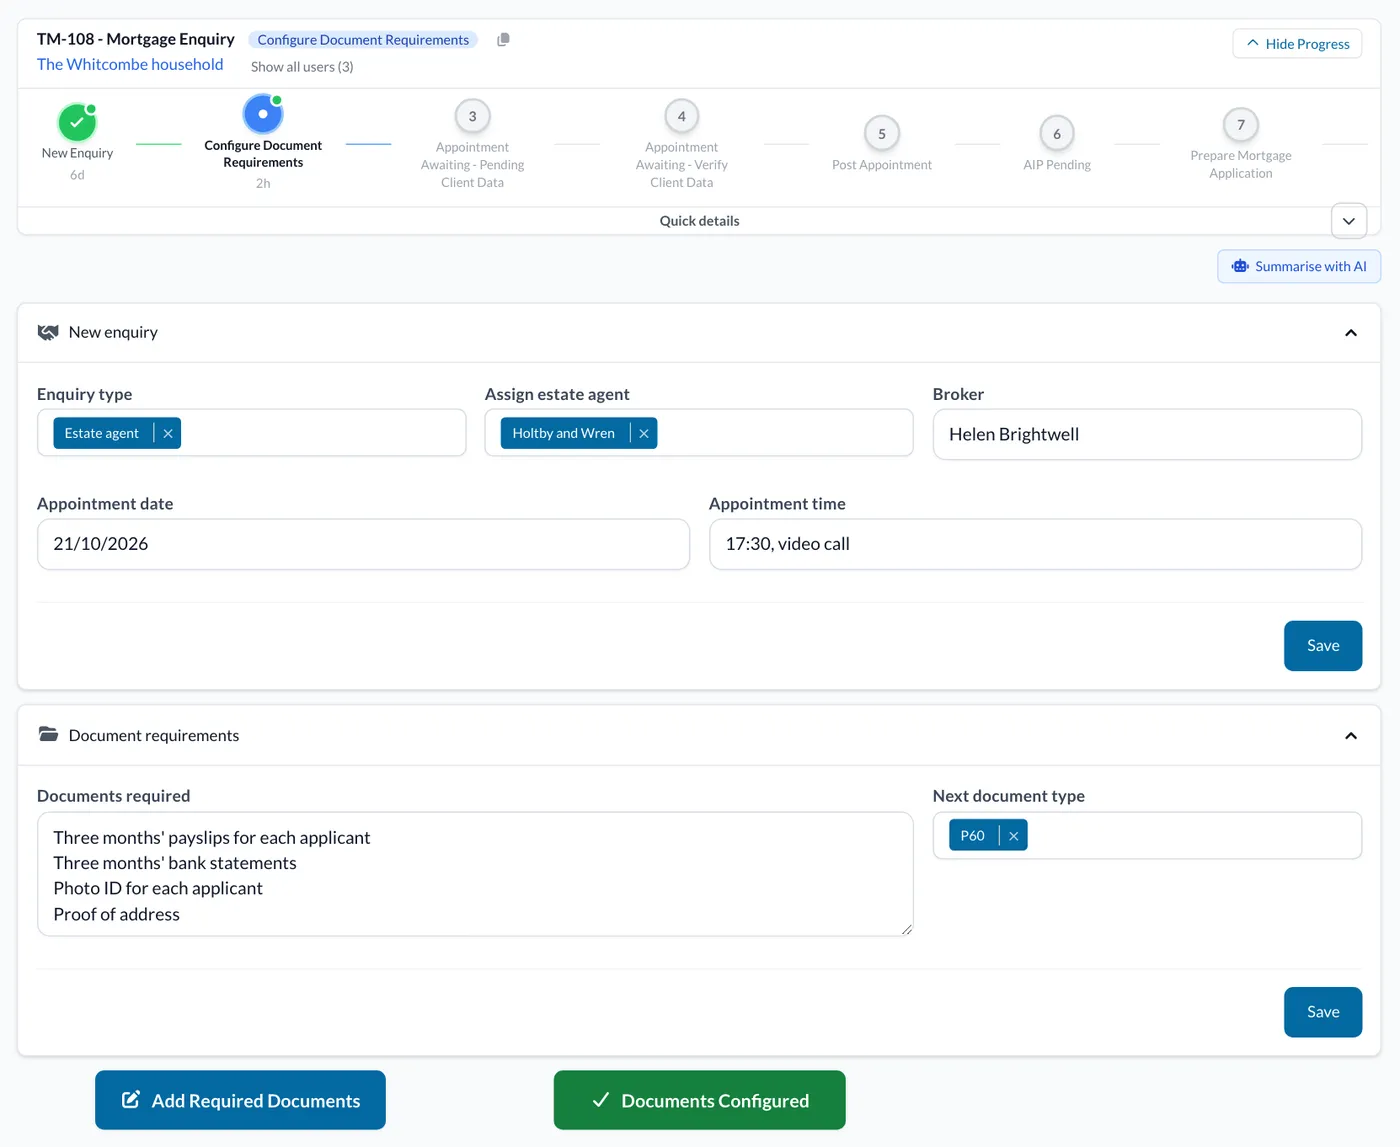Image resolution: width=1400 pixels, height=1147 pixels.
Task: Remove the P60 document type tag
Action: click(x=1014, y=836)
